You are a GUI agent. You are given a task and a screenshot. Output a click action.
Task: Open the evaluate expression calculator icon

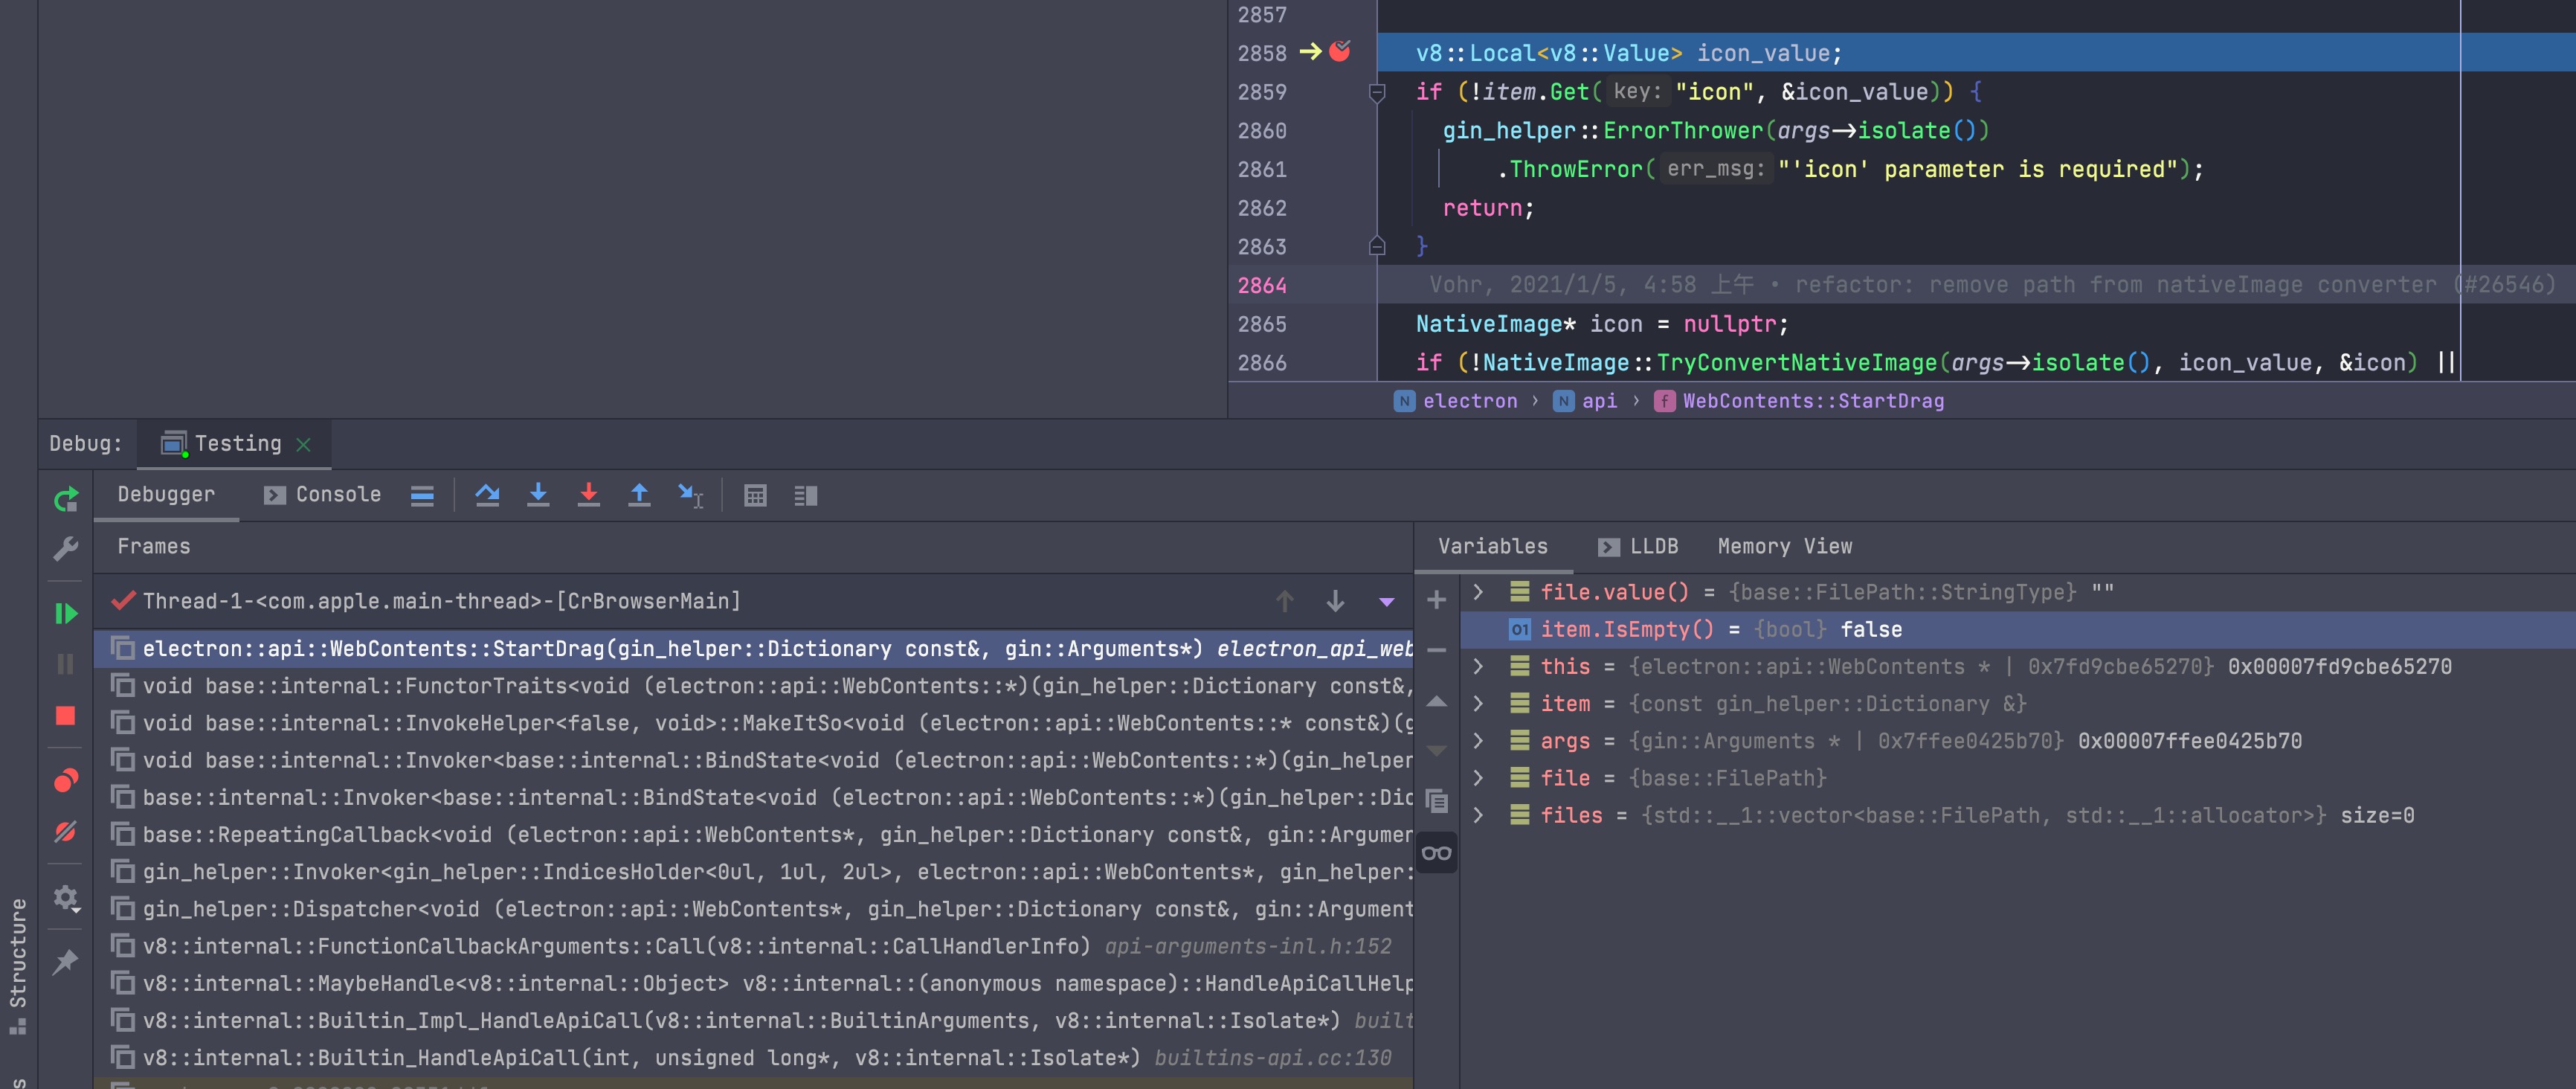tap(755, 495)
